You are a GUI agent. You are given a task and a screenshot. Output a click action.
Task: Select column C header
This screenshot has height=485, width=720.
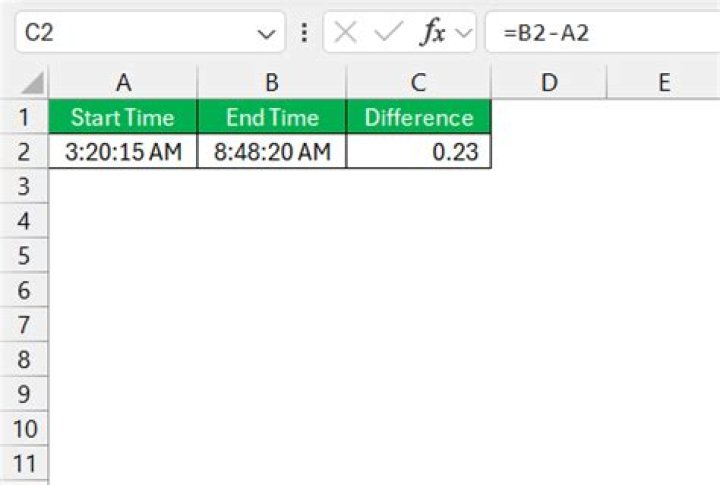(418, 83)
